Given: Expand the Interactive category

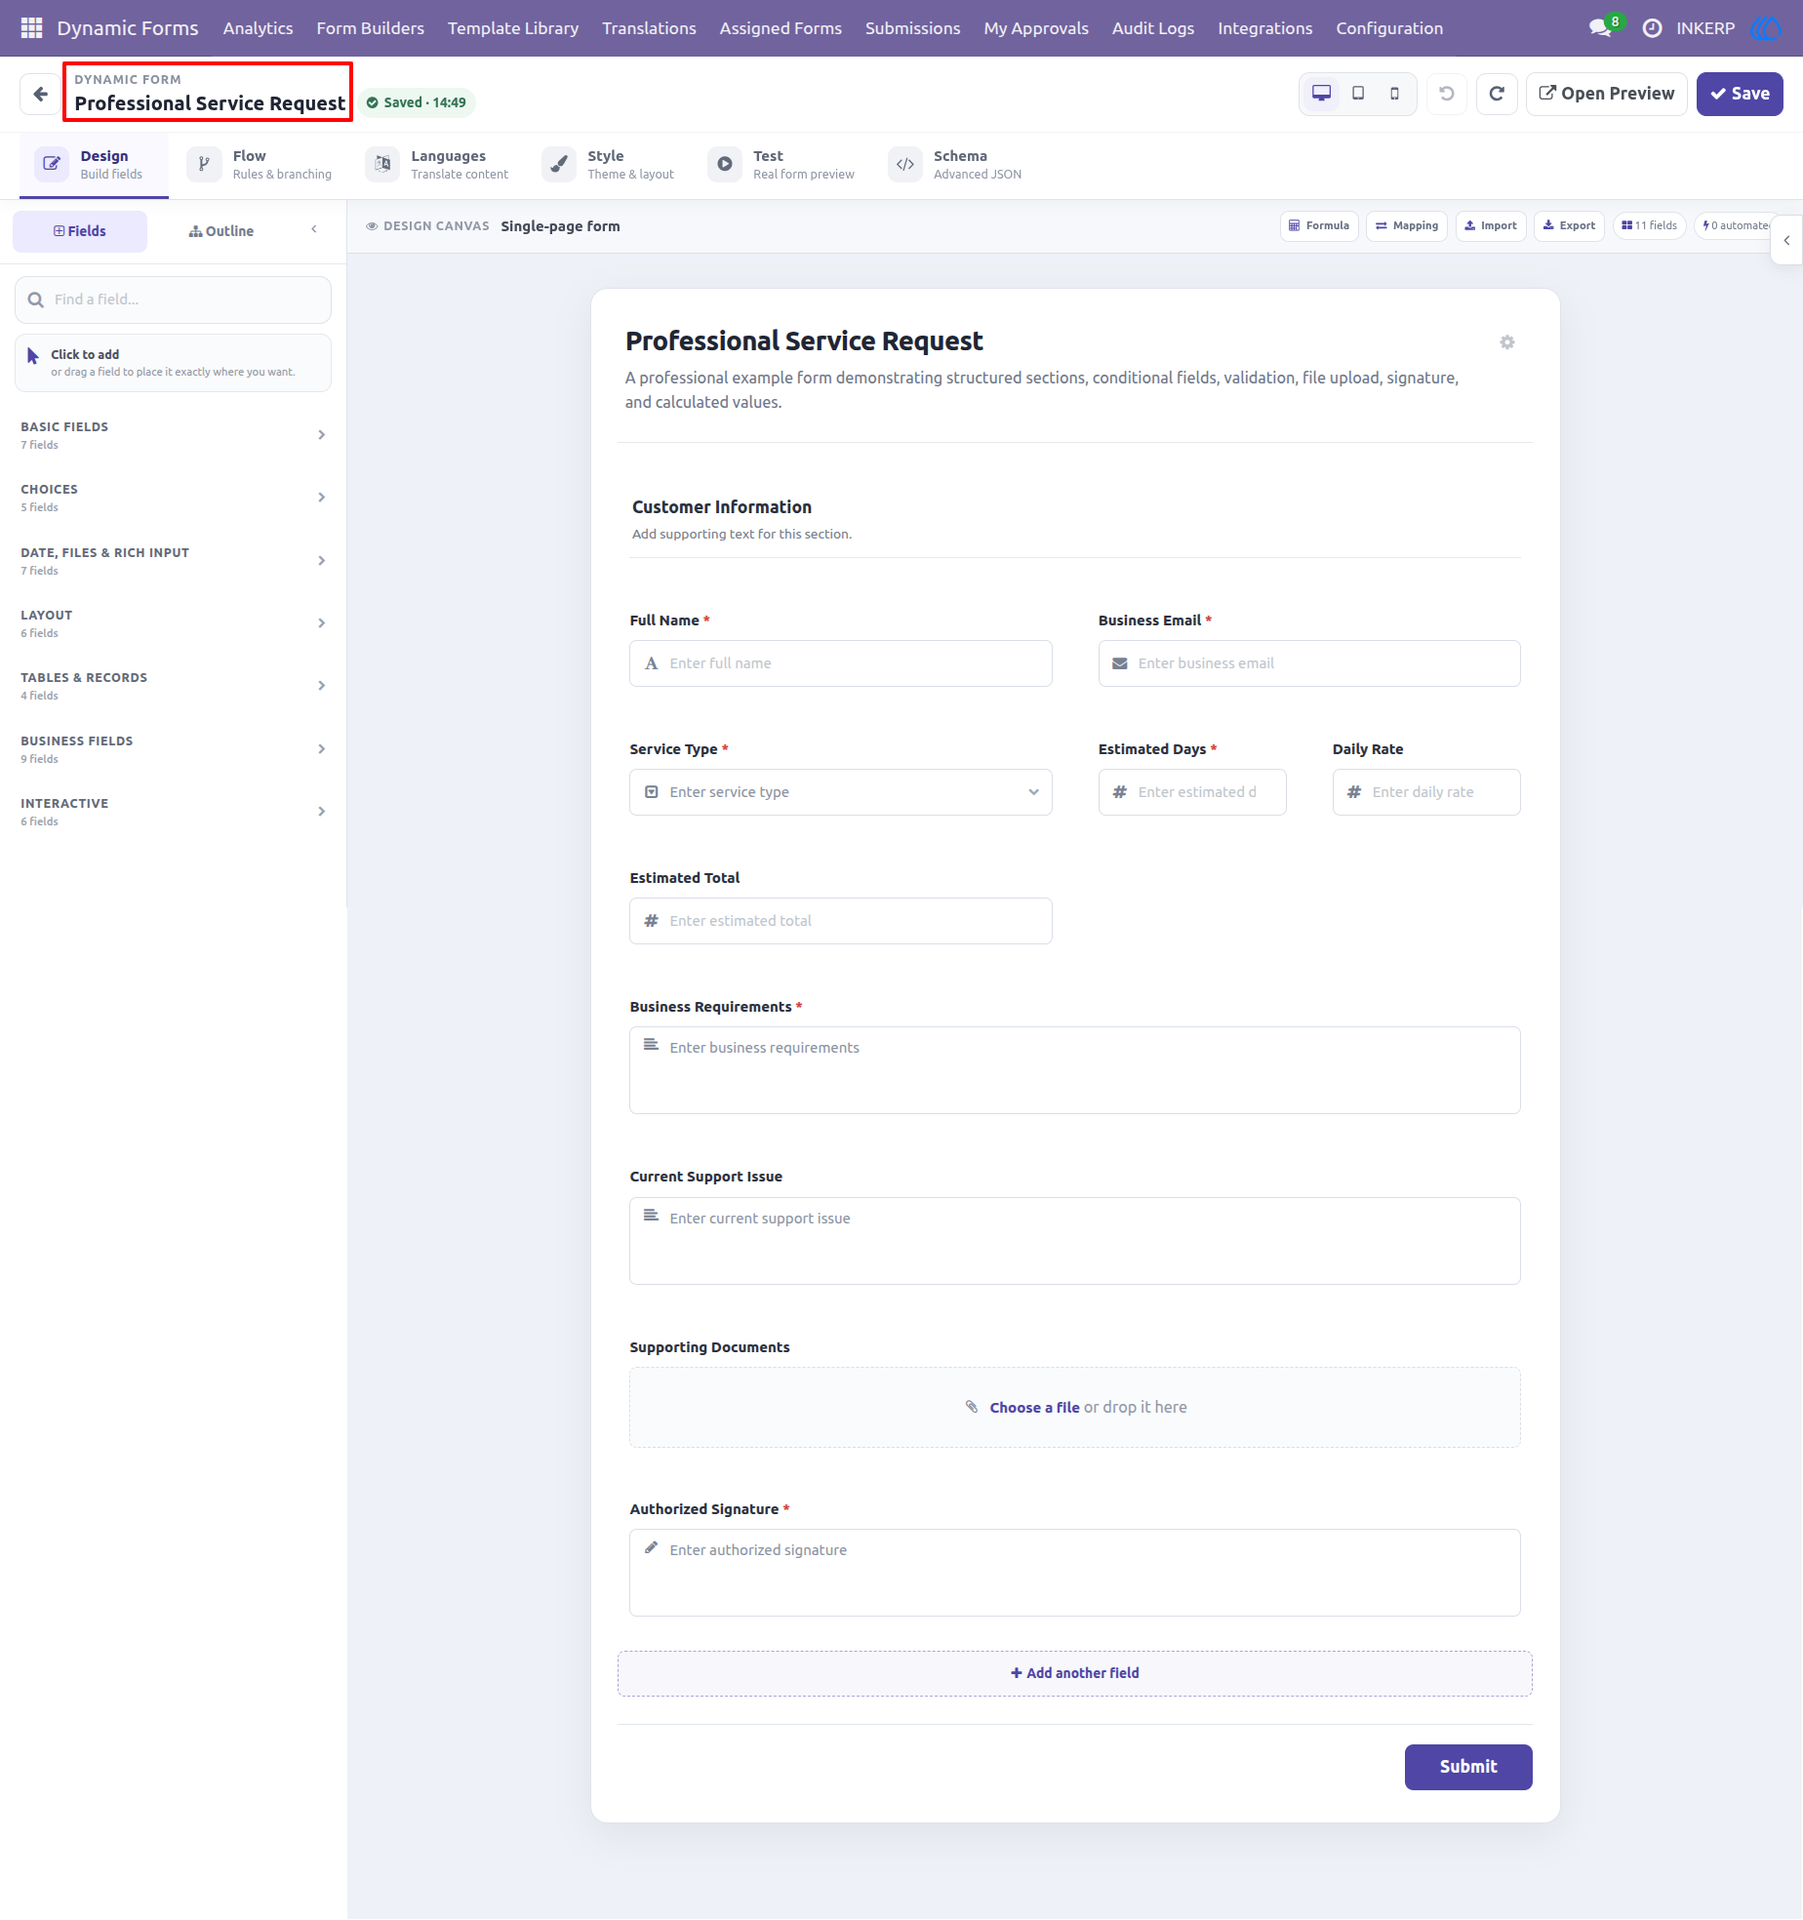Looking at the screenshot, I should pyautogui.click(x=173, y=811).
